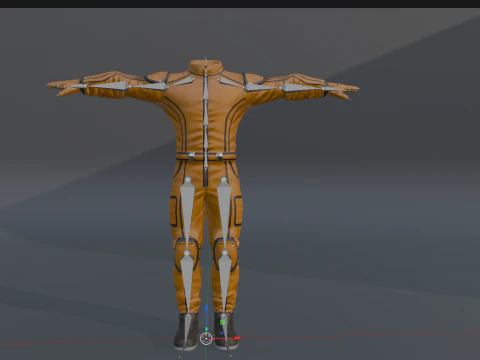Select the forearm bone on the viewer's right
480x360 pixels.
303,88
